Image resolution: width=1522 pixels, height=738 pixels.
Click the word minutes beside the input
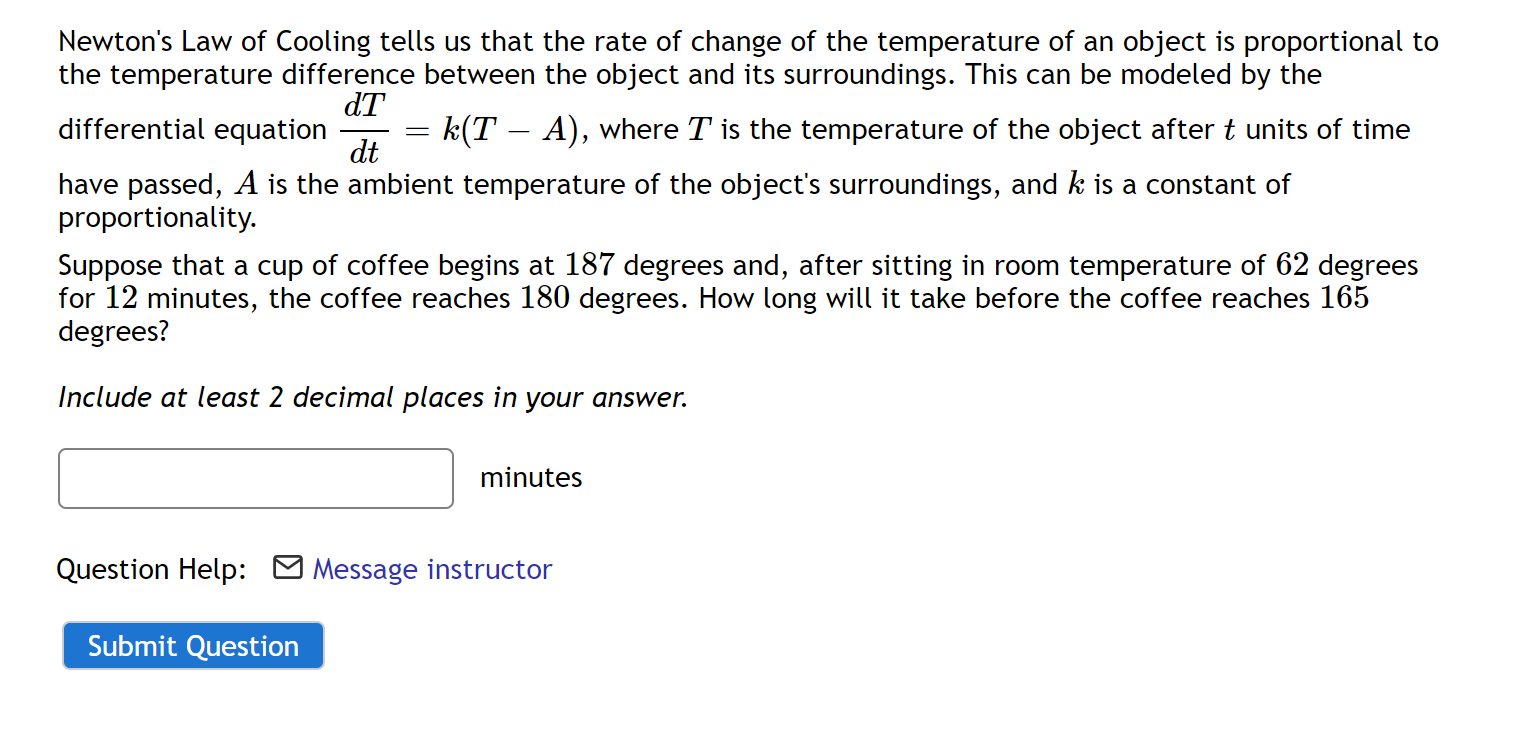coord(531,477)
